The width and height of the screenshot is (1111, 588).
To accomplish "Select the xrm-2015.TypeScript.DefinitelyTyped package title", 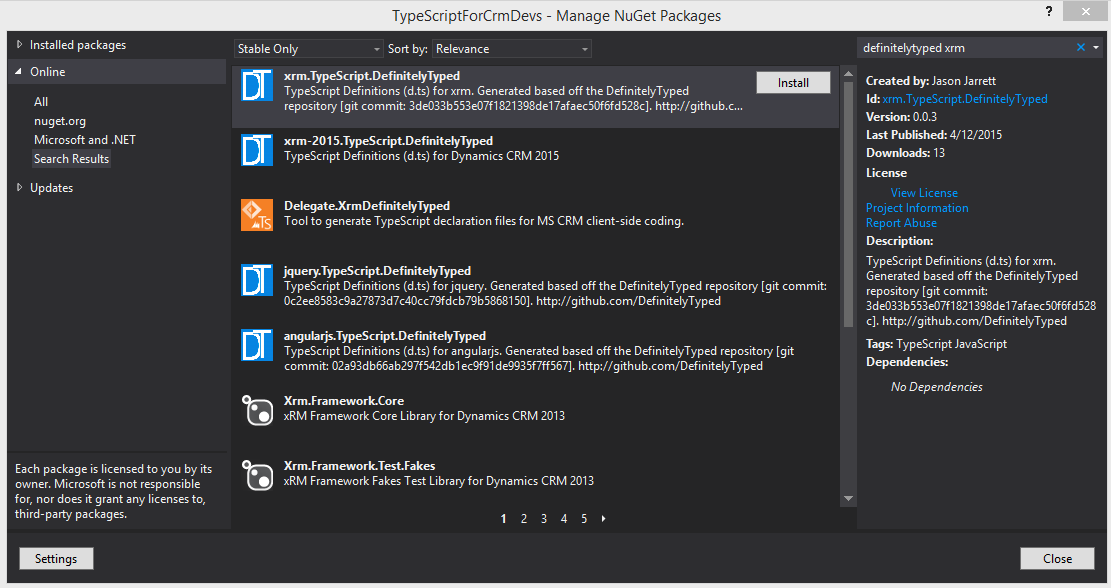I will (388, 141).
